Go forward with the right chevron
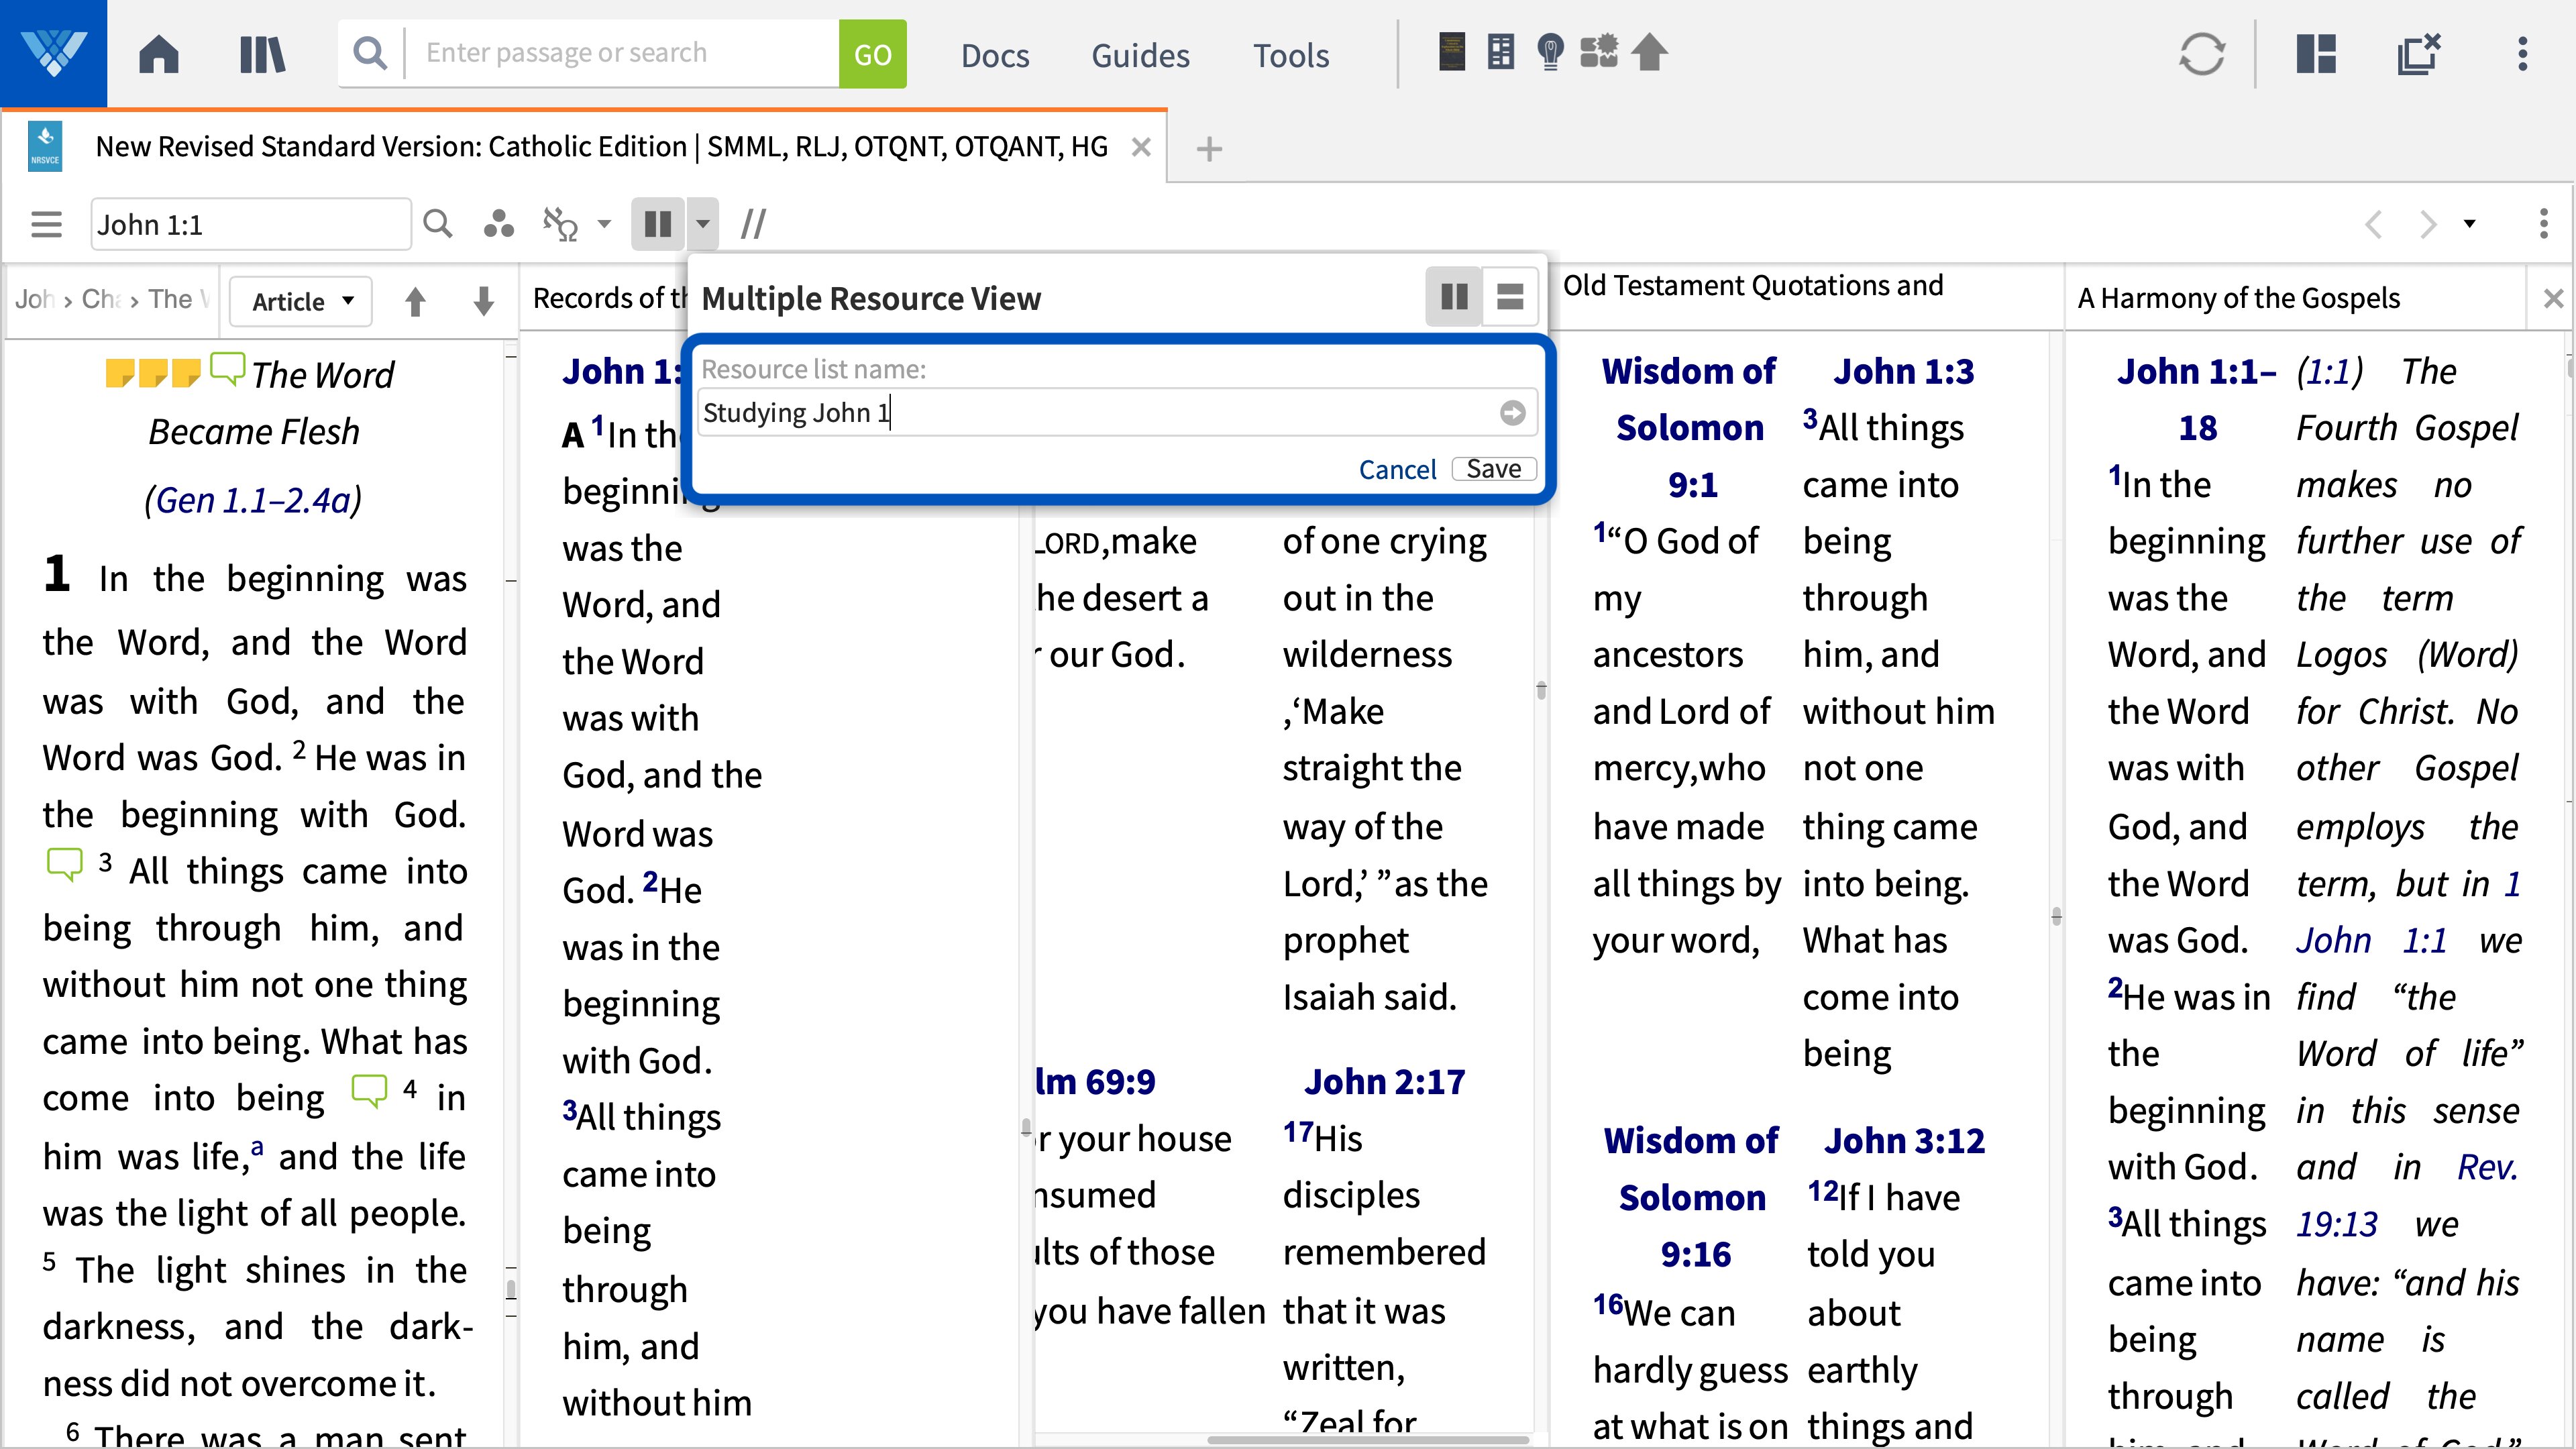 [x=2428, y=224]
